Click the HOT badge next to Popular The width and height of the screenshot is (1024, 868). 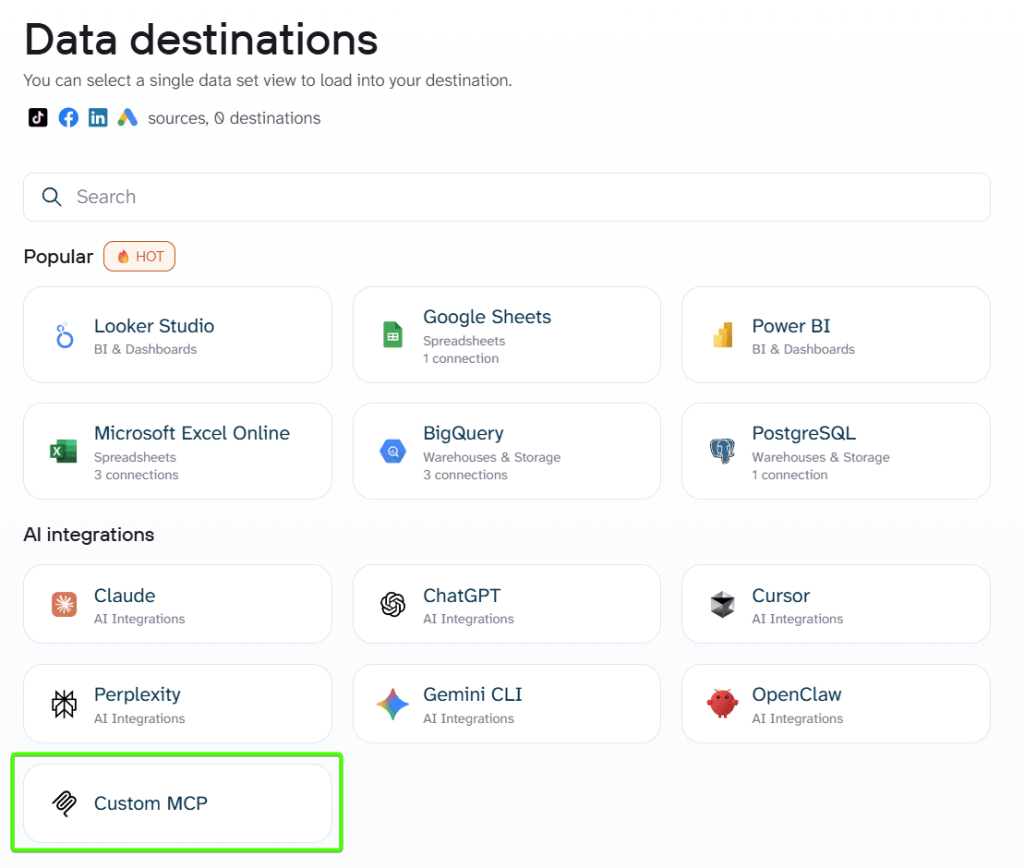coord(139,256)
